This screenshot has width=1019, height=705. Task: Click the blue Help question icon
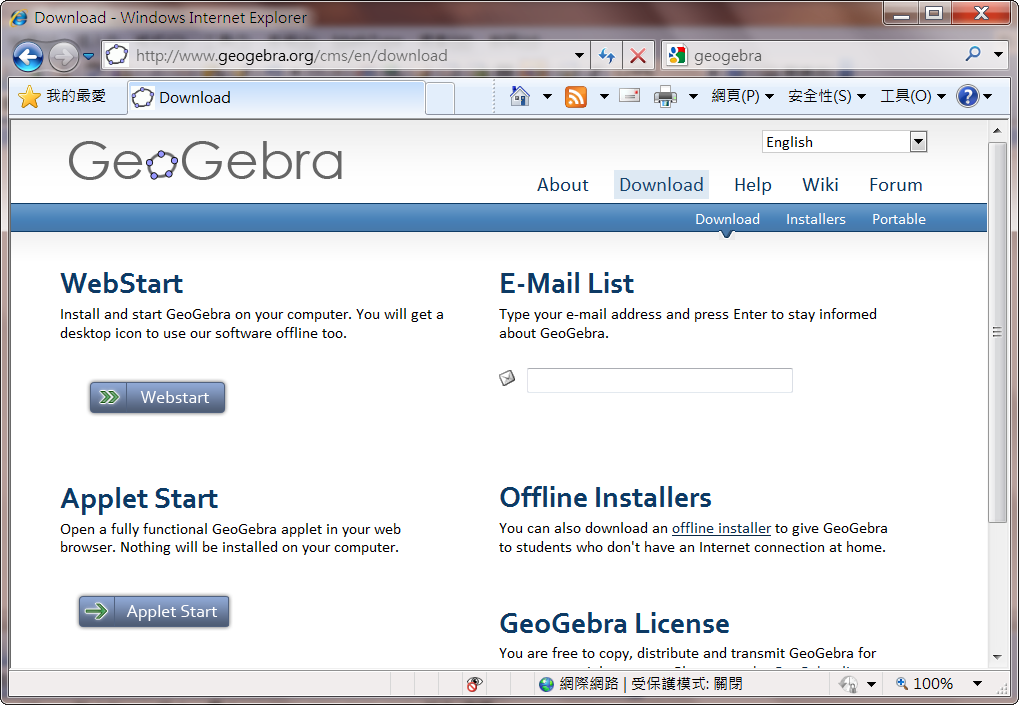tap(968, 97)
